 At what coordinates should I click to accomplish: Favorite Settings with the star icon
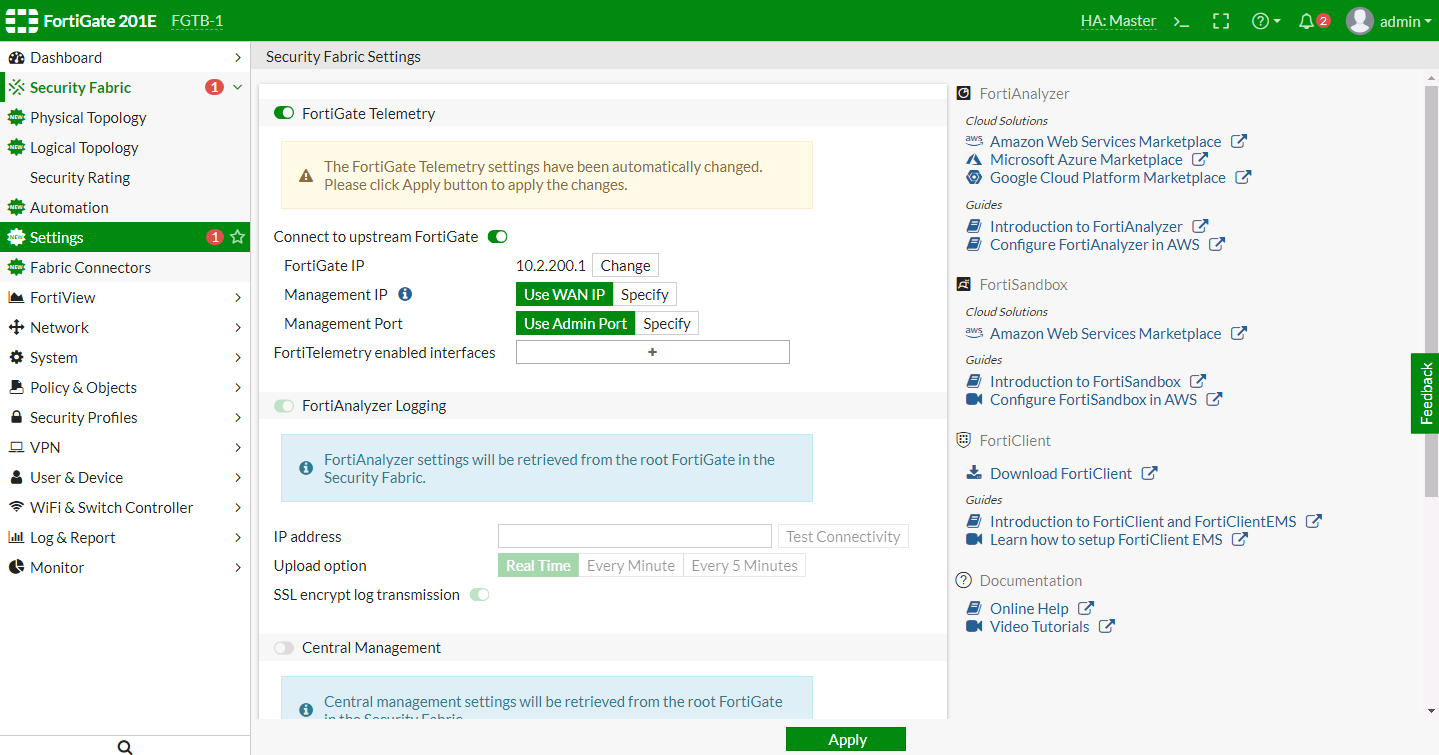point(238,238)
